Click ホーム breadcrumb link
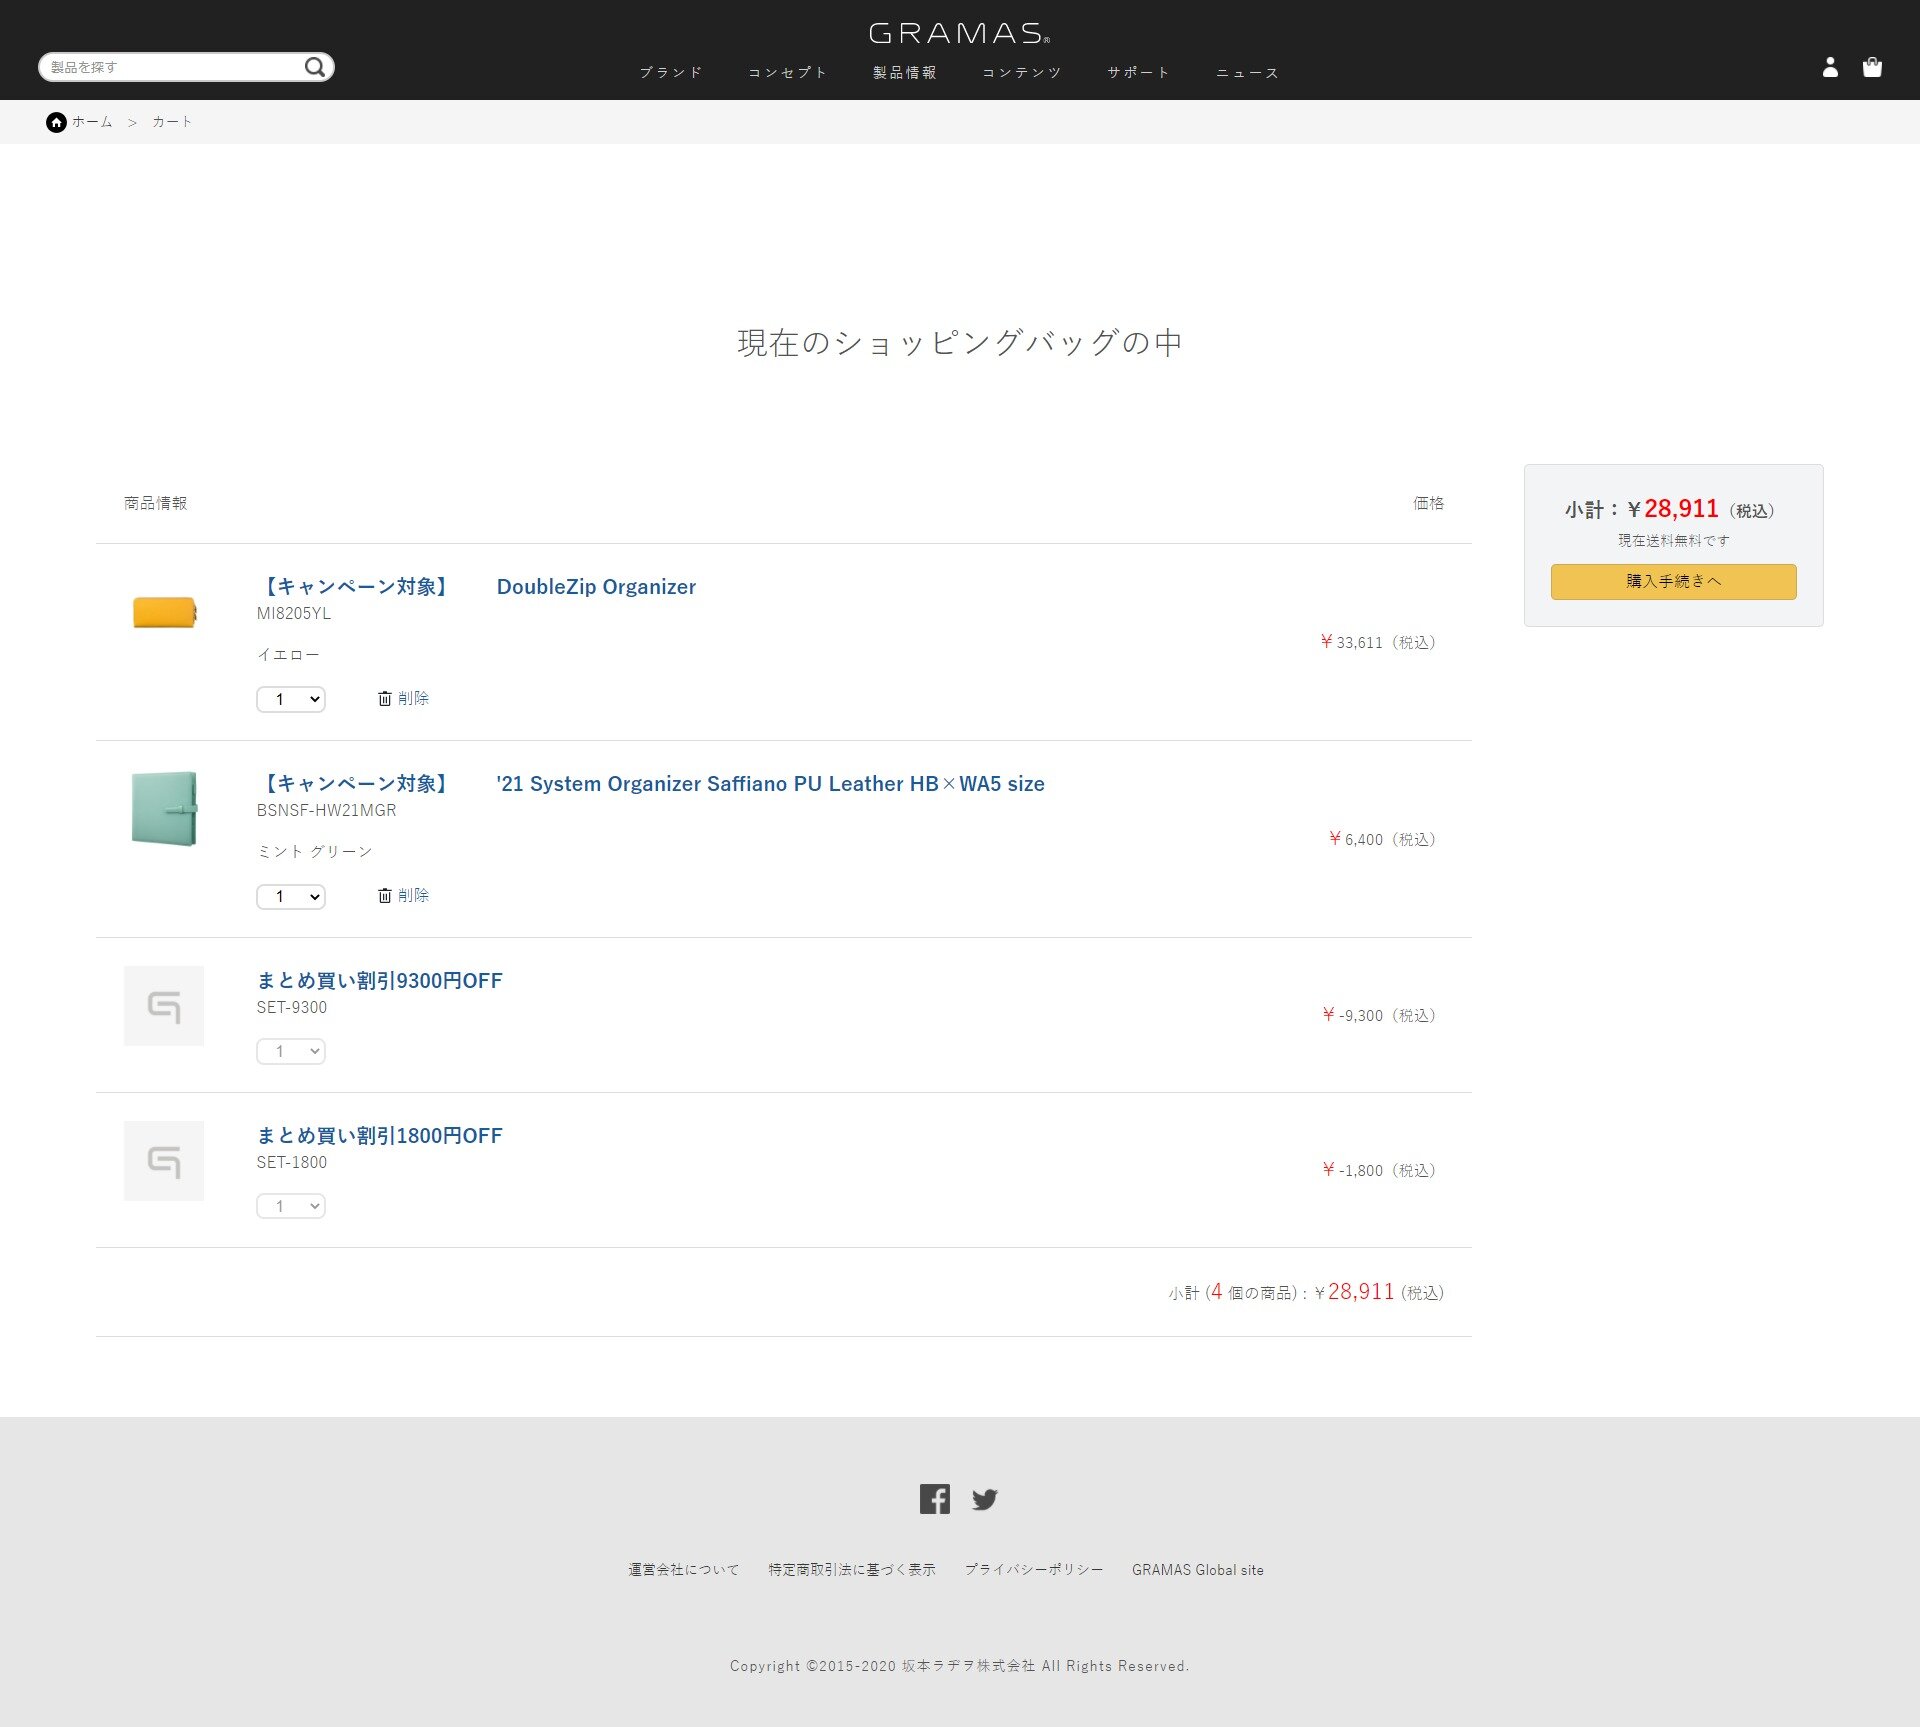Viewport: 1920px width, 1727px height. [x=92, y=122]
